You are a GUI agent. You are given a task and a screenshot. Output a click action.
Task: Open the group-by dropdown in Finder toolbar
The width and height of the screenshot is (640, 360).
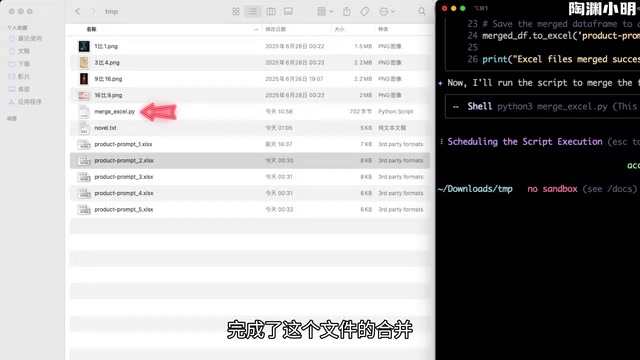325,11
